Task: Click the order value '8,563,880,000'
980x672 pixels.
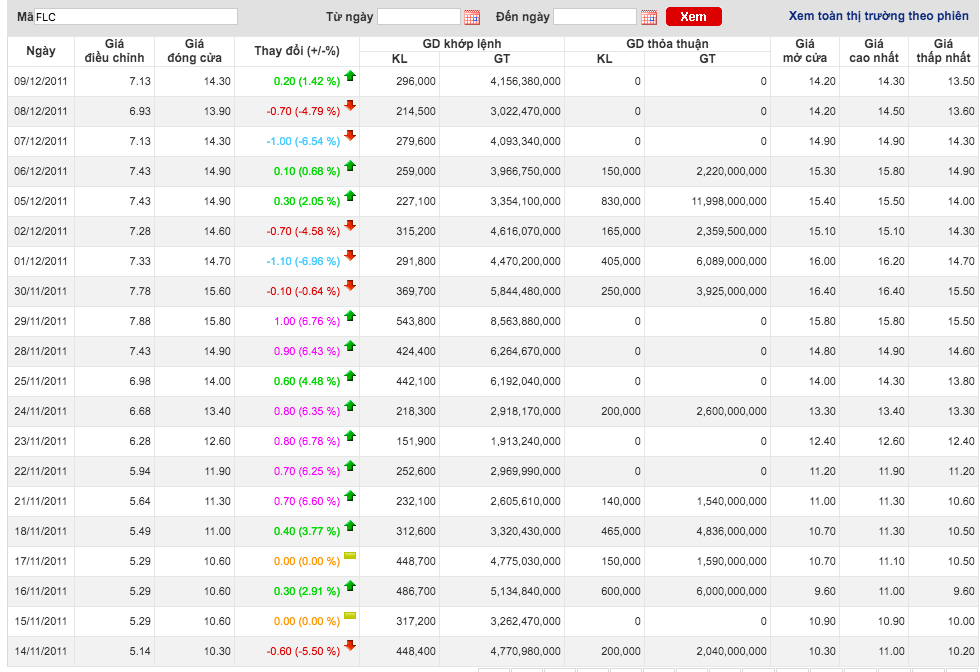Action: [525, 321]
